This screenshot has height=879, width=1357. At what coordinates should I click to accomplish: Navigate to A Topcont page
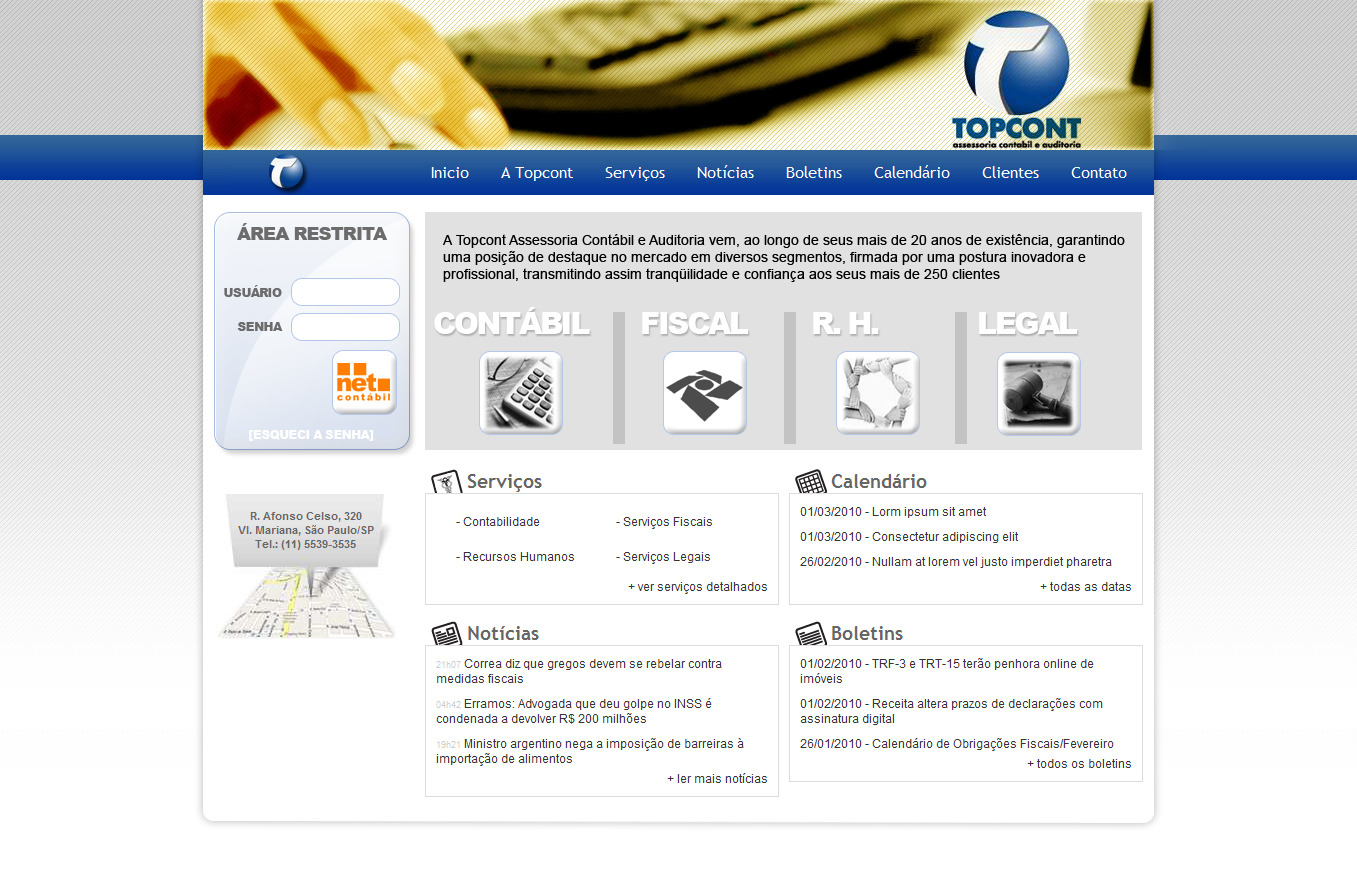click(x=537, y=173)
